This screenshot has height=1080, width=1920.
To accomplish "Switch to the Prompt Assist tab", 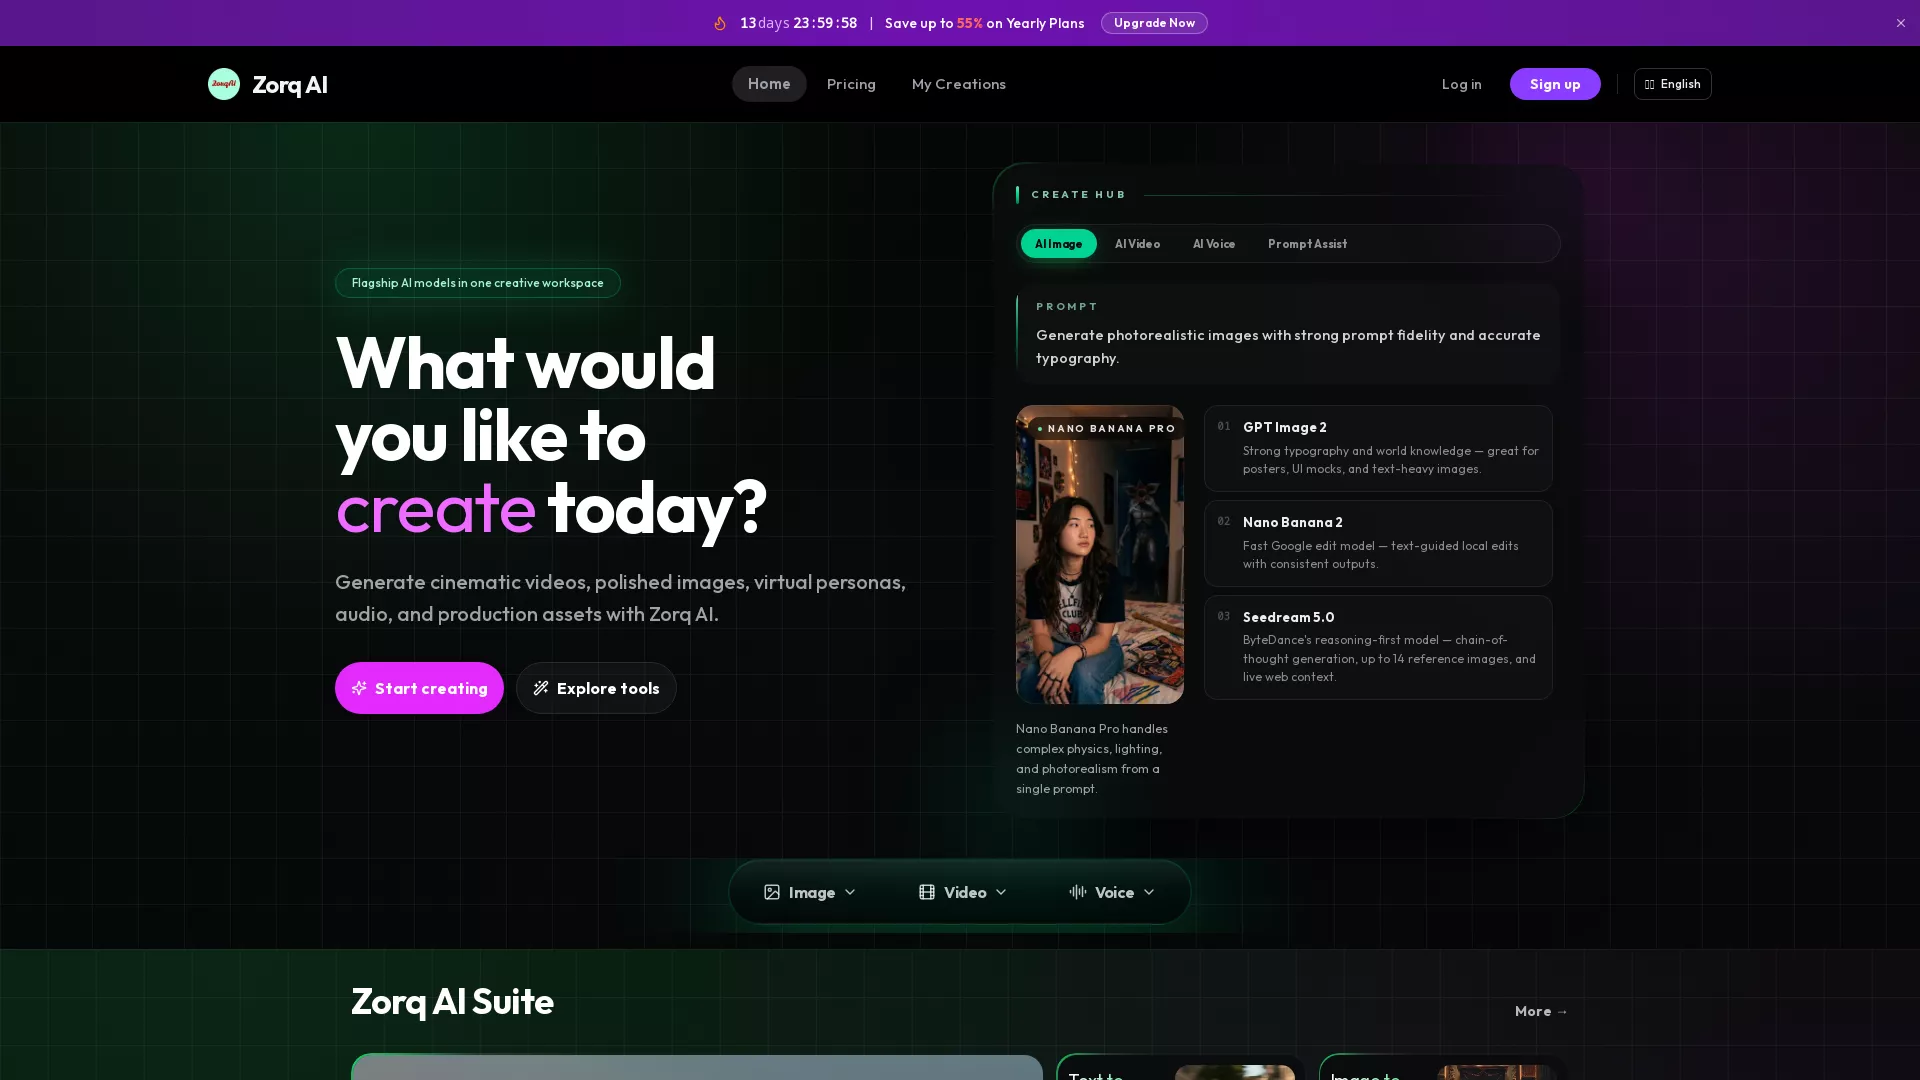I will click(x=1308, y=244).
